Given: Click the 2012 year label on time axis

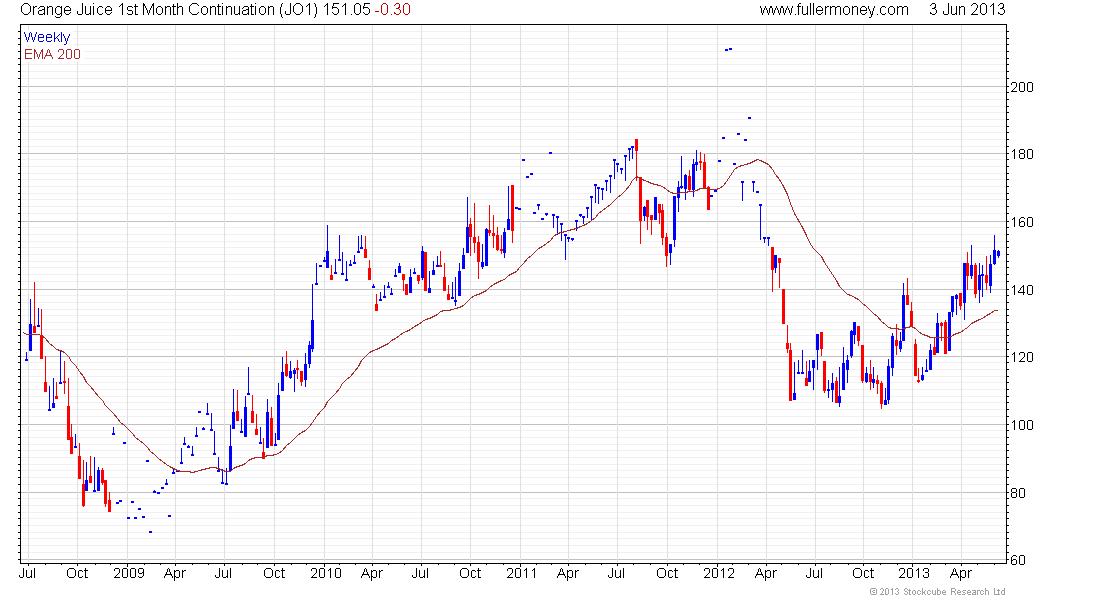Looking at the screenshot, I should [x=718, y=573].
